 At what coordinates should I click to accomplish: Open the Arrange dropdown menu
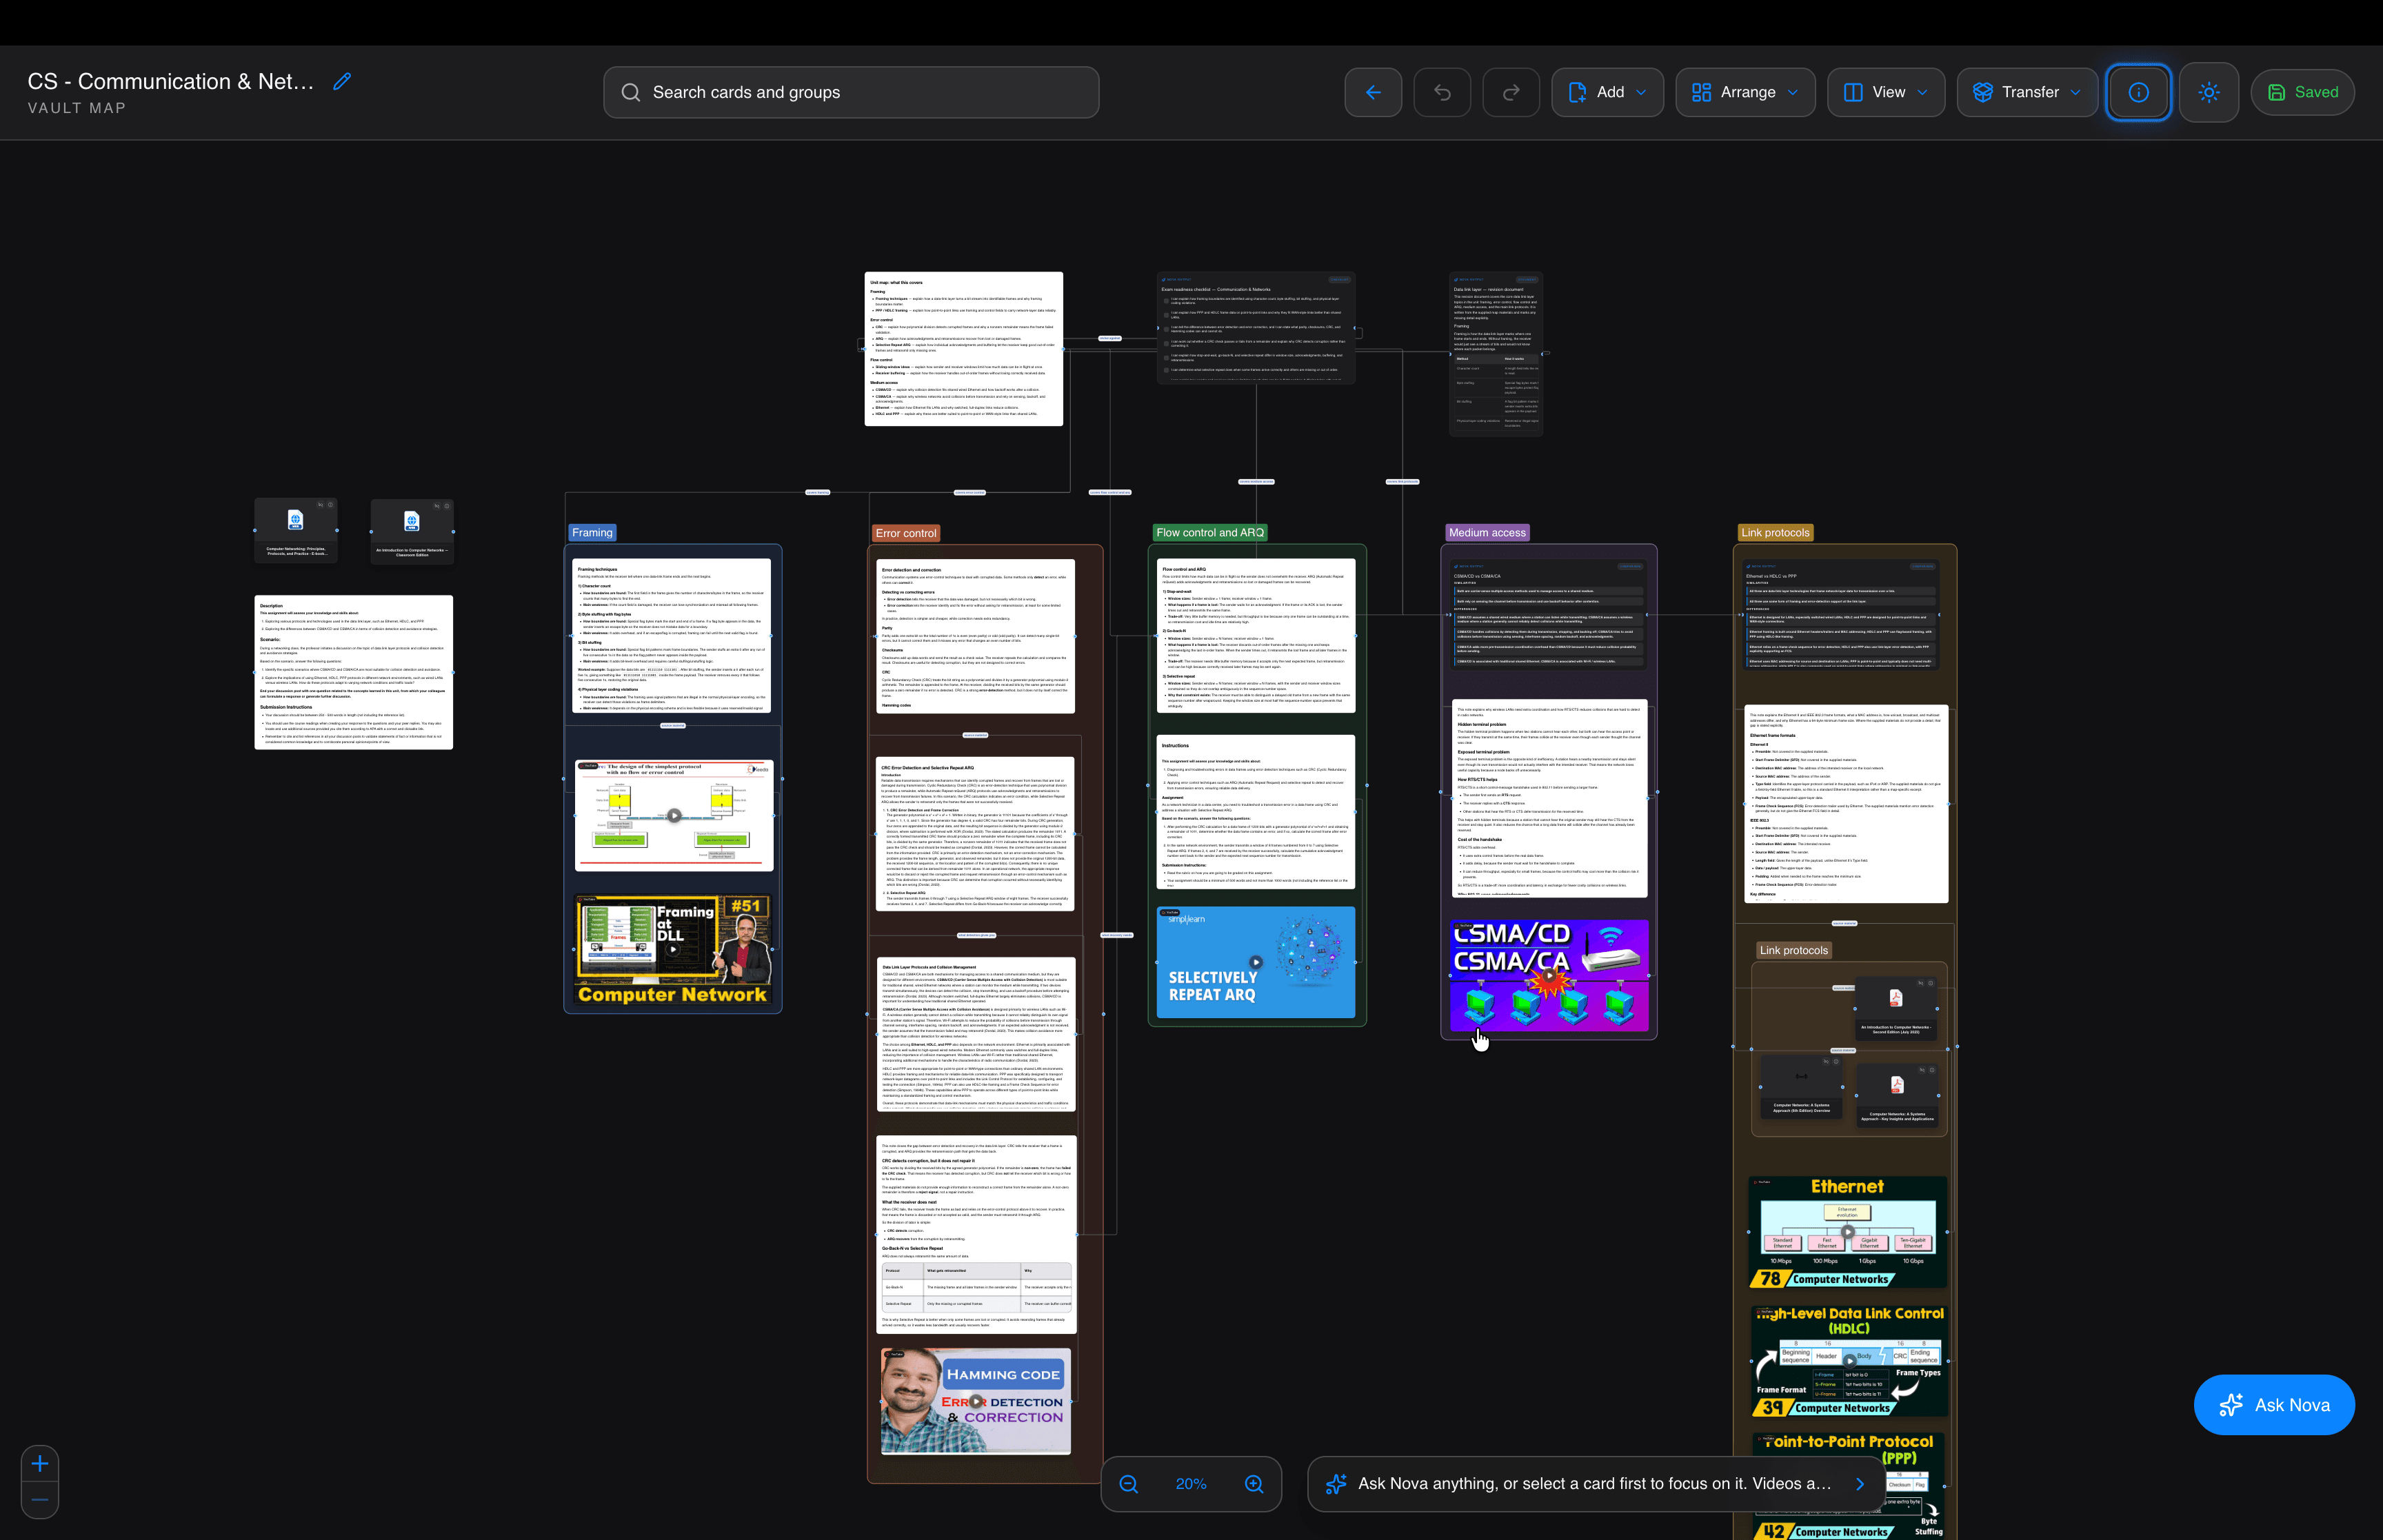point(1745,92)
